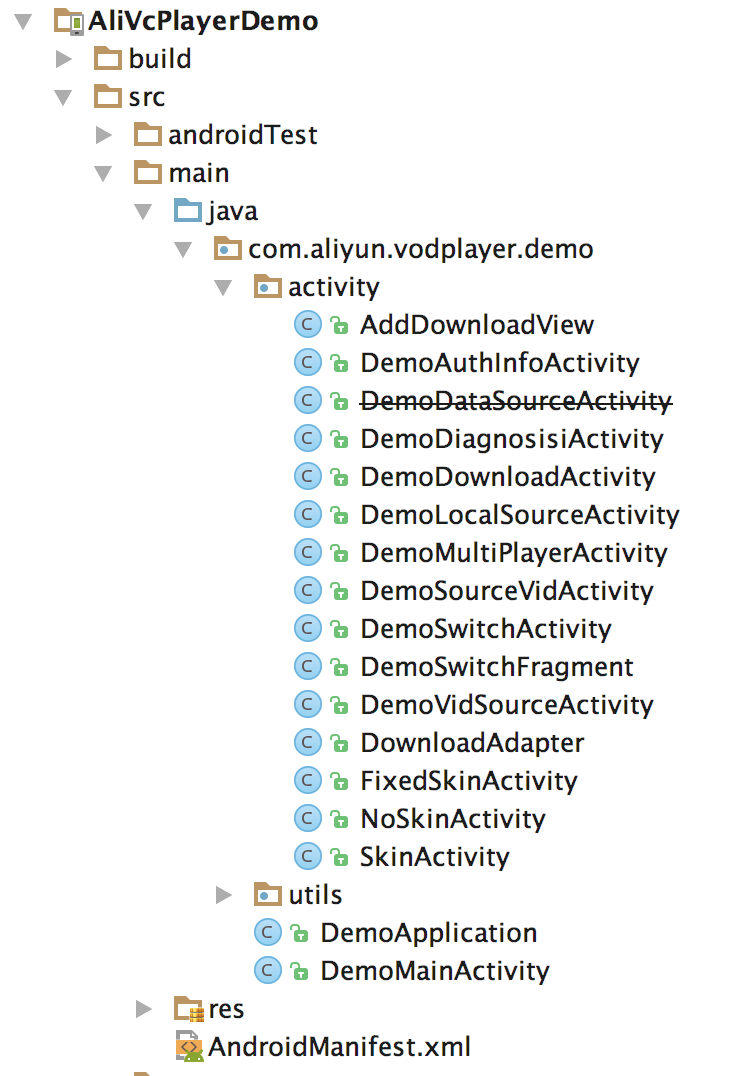
Task: Click green lock icon beside AddDownloadView
Action: [340, 325]
